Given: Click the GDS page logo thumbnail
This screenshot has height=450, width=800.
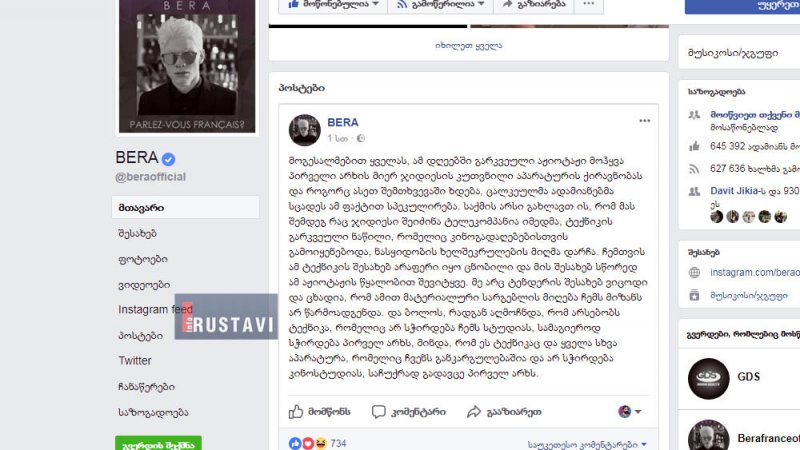Looking at the screenshot, I should (x=708, y=378).
